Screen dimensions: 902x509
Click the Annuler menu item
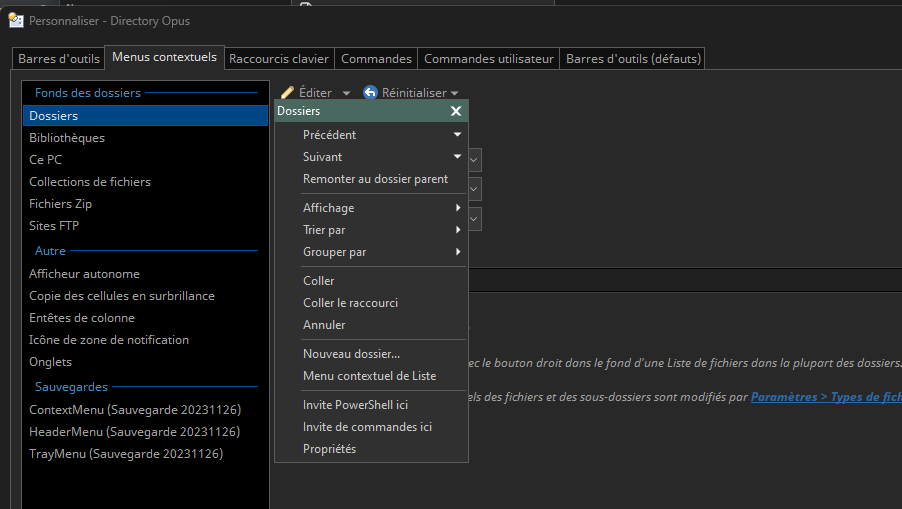[x=372, y=324]
